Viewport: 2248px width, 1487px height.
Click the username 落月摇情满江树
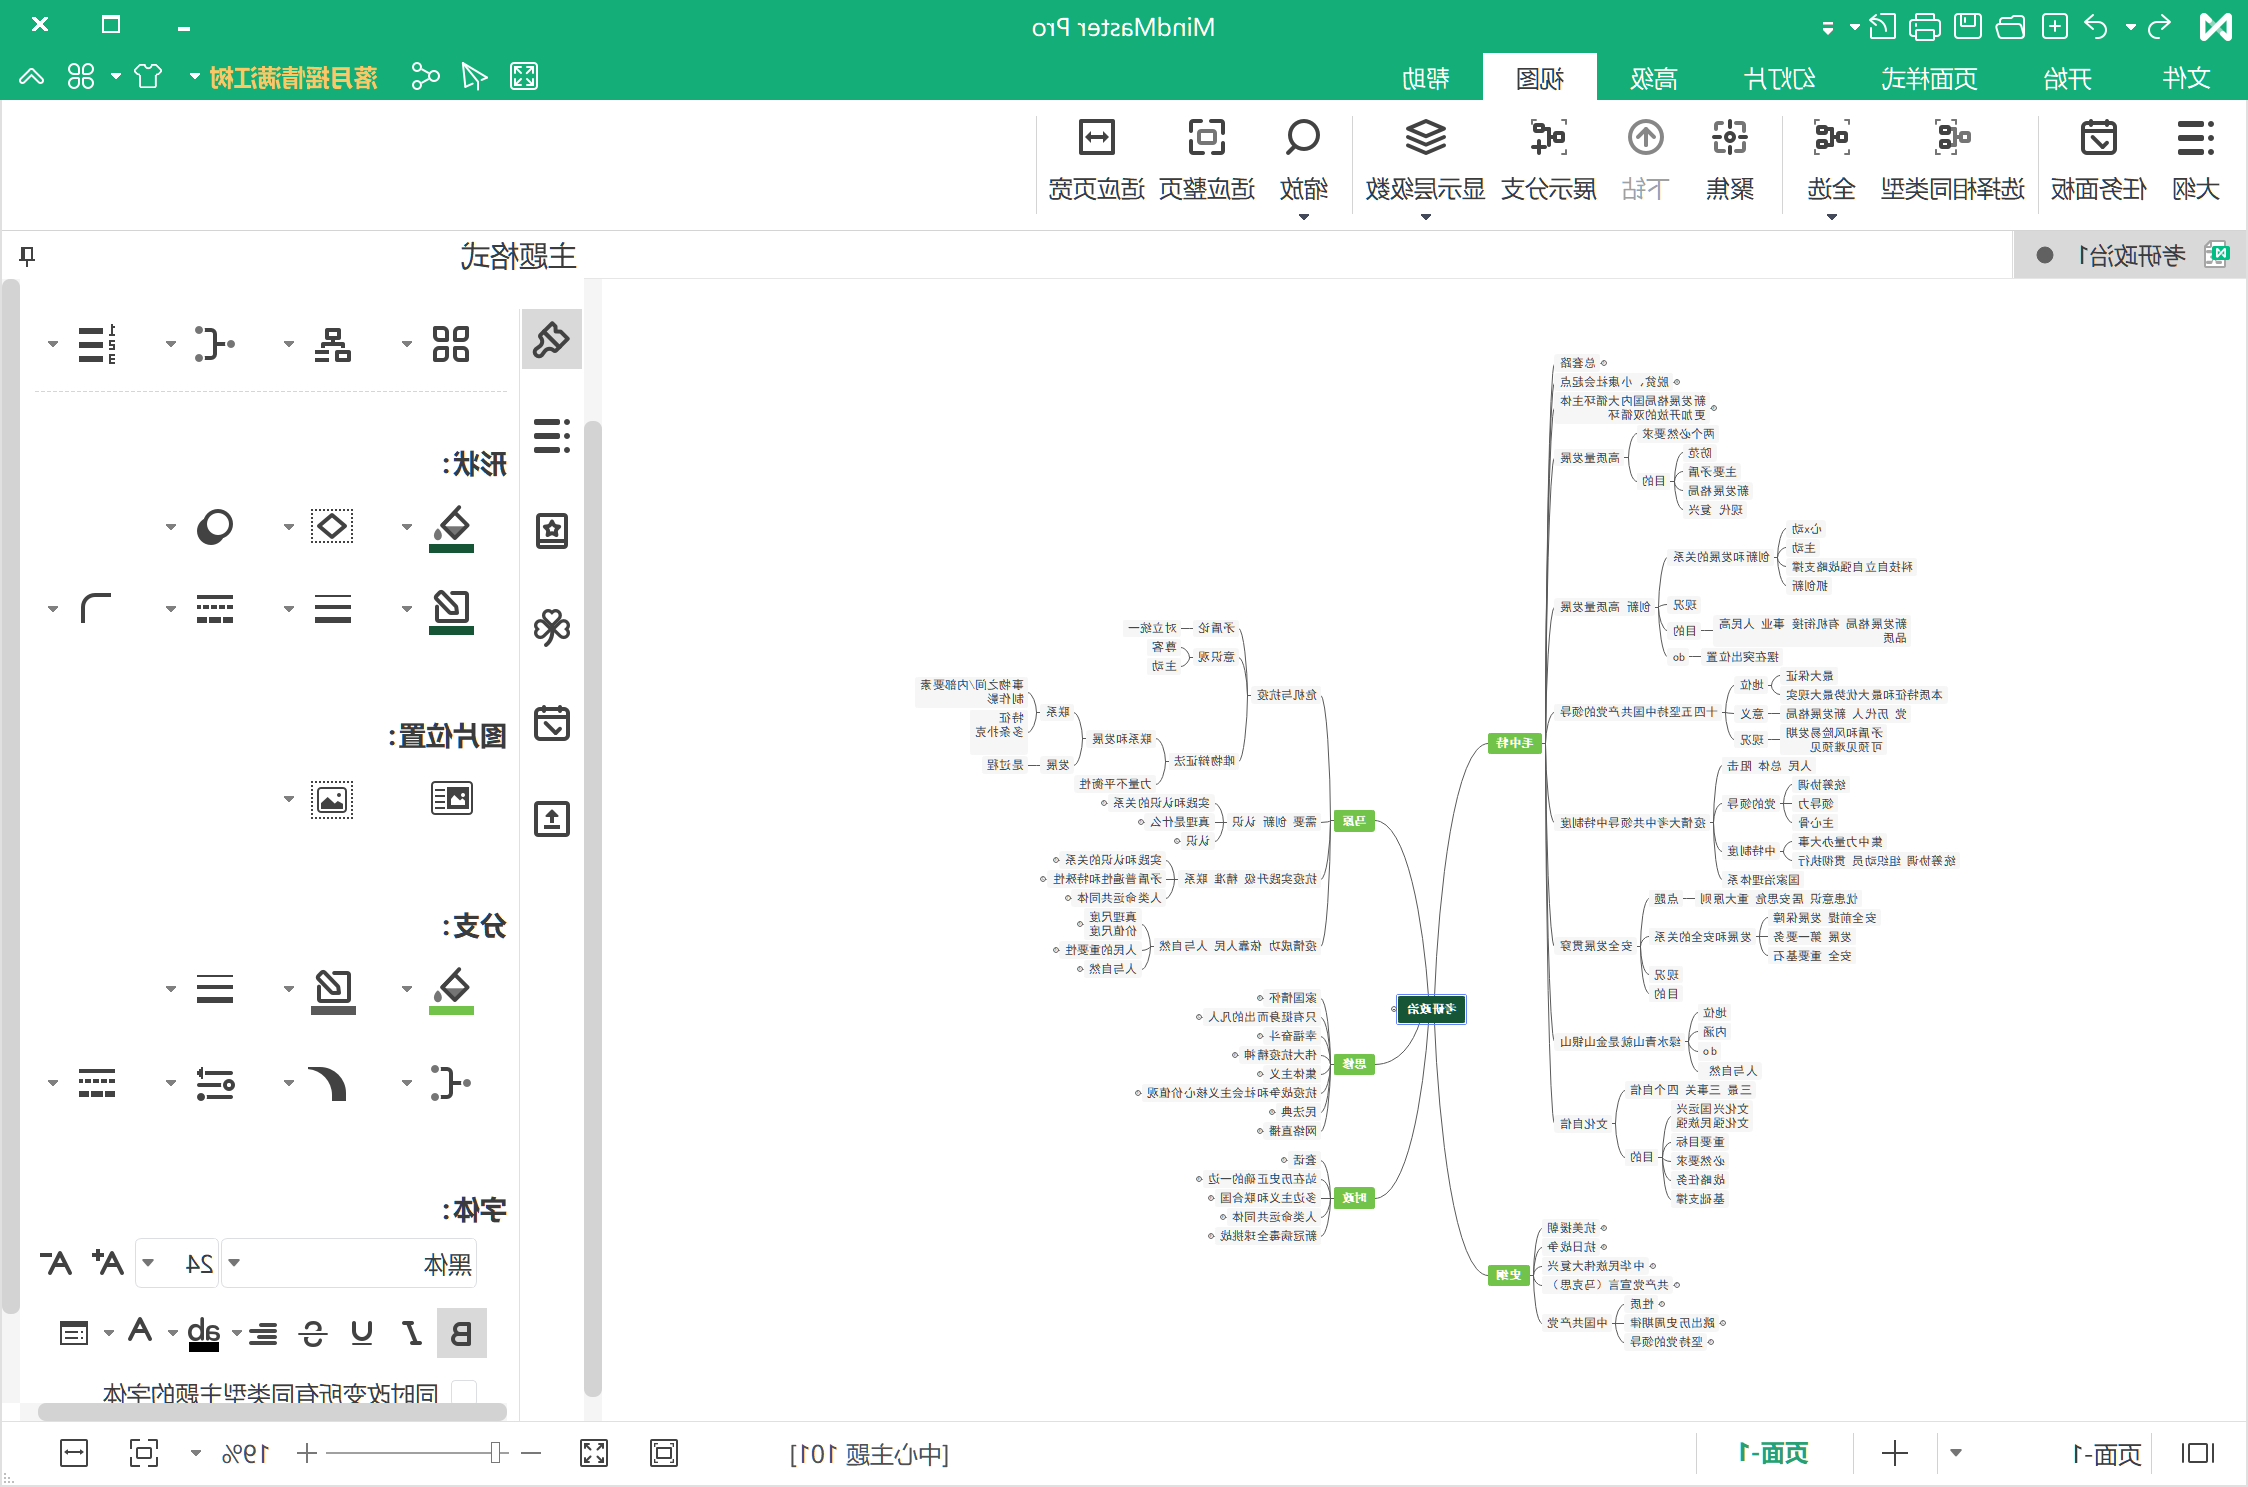[294, 77]
